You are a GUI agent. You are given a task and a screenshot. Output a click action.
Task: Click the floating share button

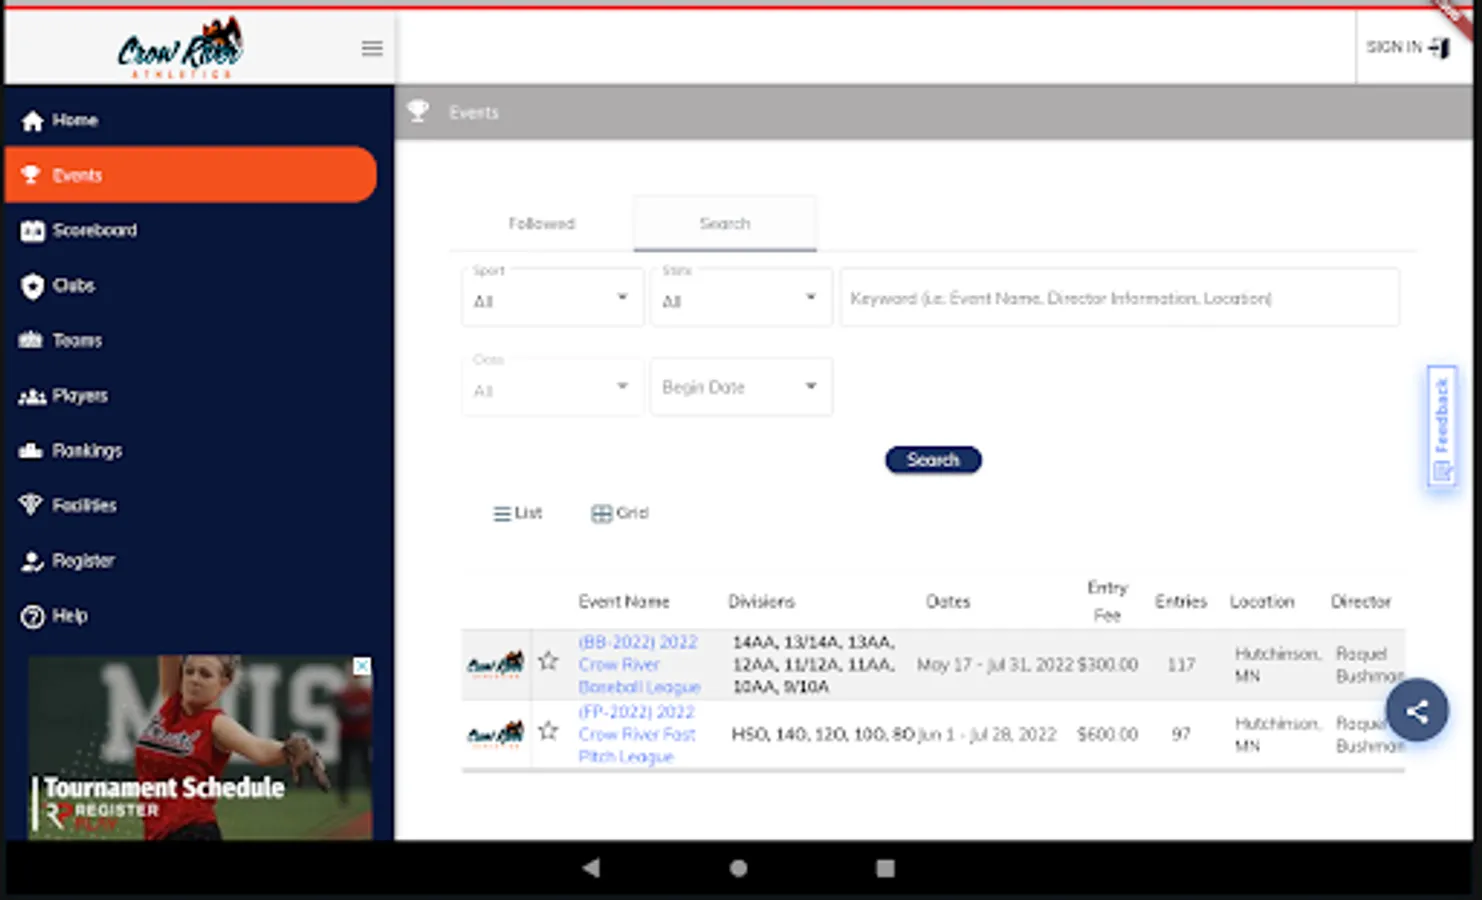pyautogui.click(x=1416, y=711)
